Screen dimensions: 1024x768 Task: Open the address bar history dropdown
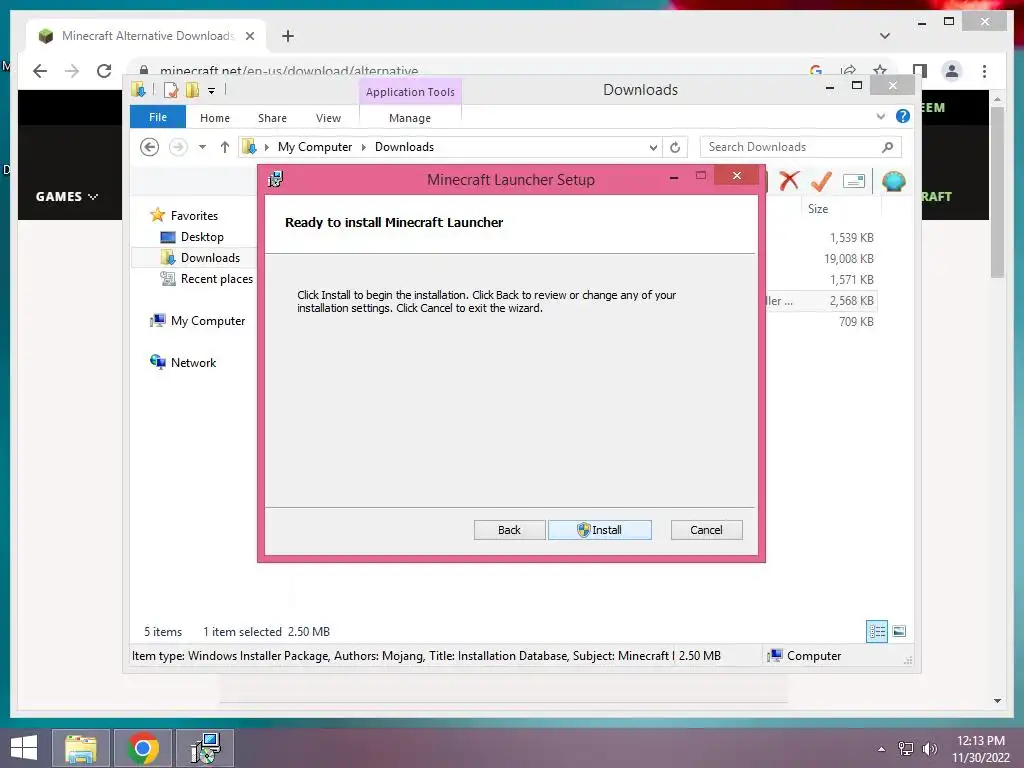point(653,148)
